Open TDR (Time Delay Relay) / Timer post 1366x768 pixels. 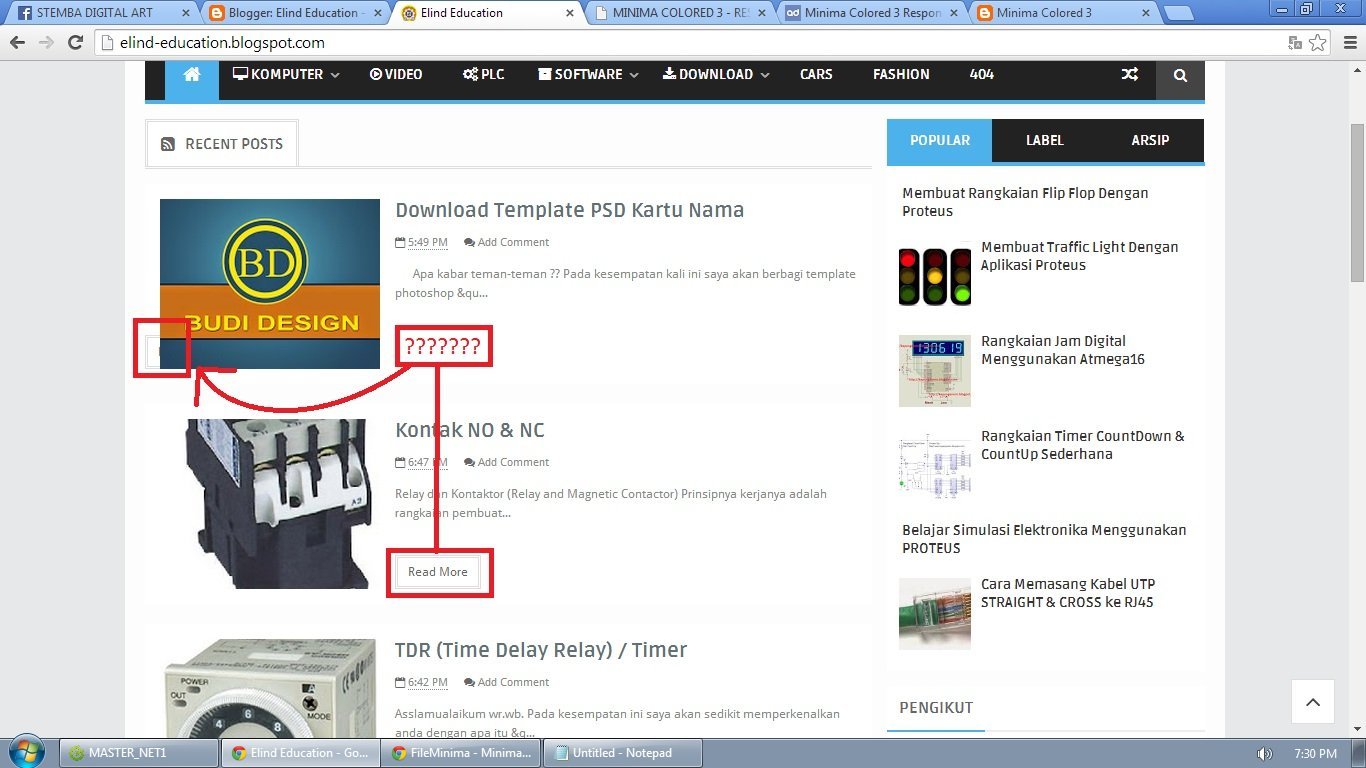[x=541, y=651]
